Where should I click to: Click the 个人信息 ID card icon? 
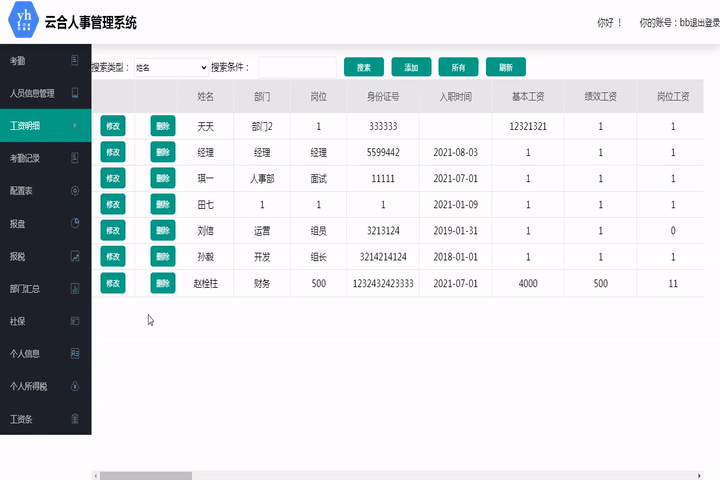click(x=75, y=353)
